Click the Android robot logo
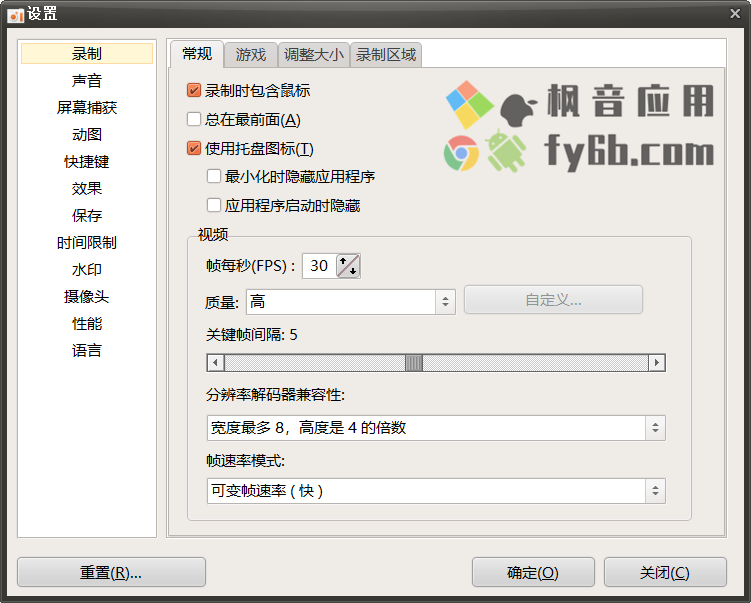The image size is (751, 603). [506, 151]
